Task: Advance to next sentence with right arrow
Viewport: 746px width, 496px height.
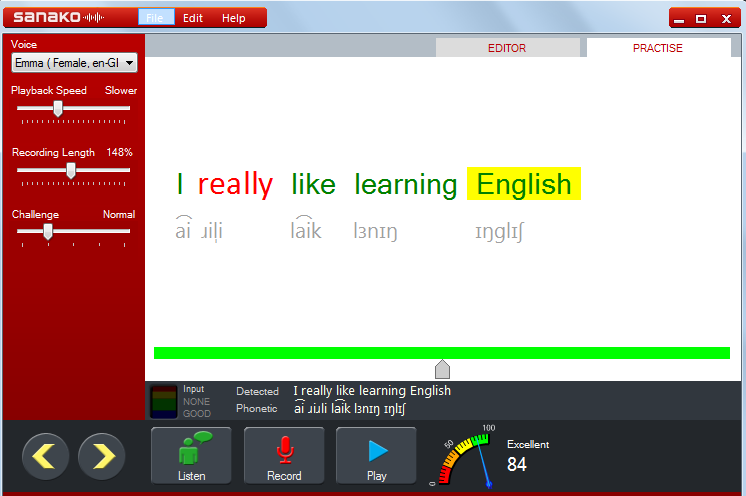Action: click(102, 457)
